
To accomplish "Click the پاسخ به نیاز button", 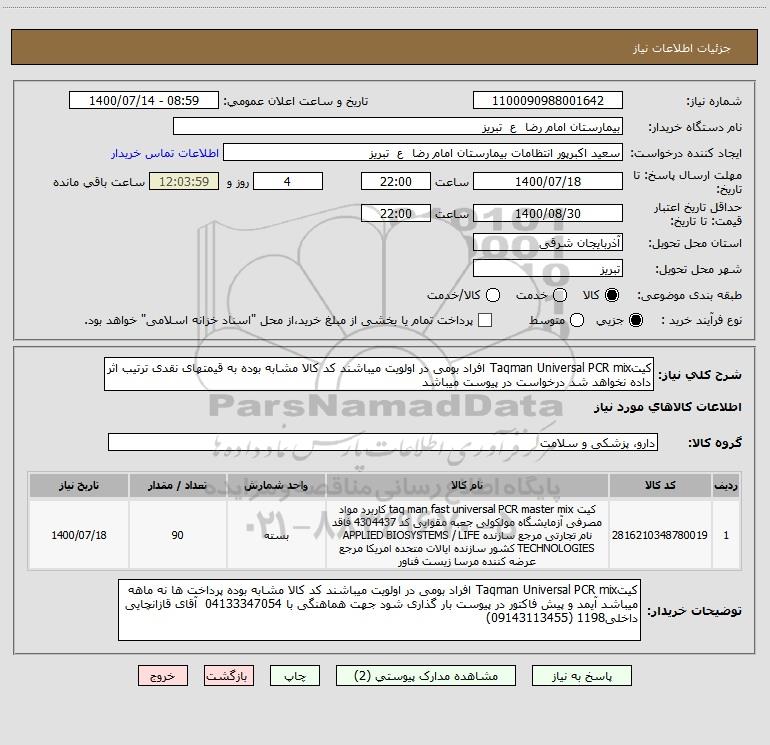I will point(581,676).
